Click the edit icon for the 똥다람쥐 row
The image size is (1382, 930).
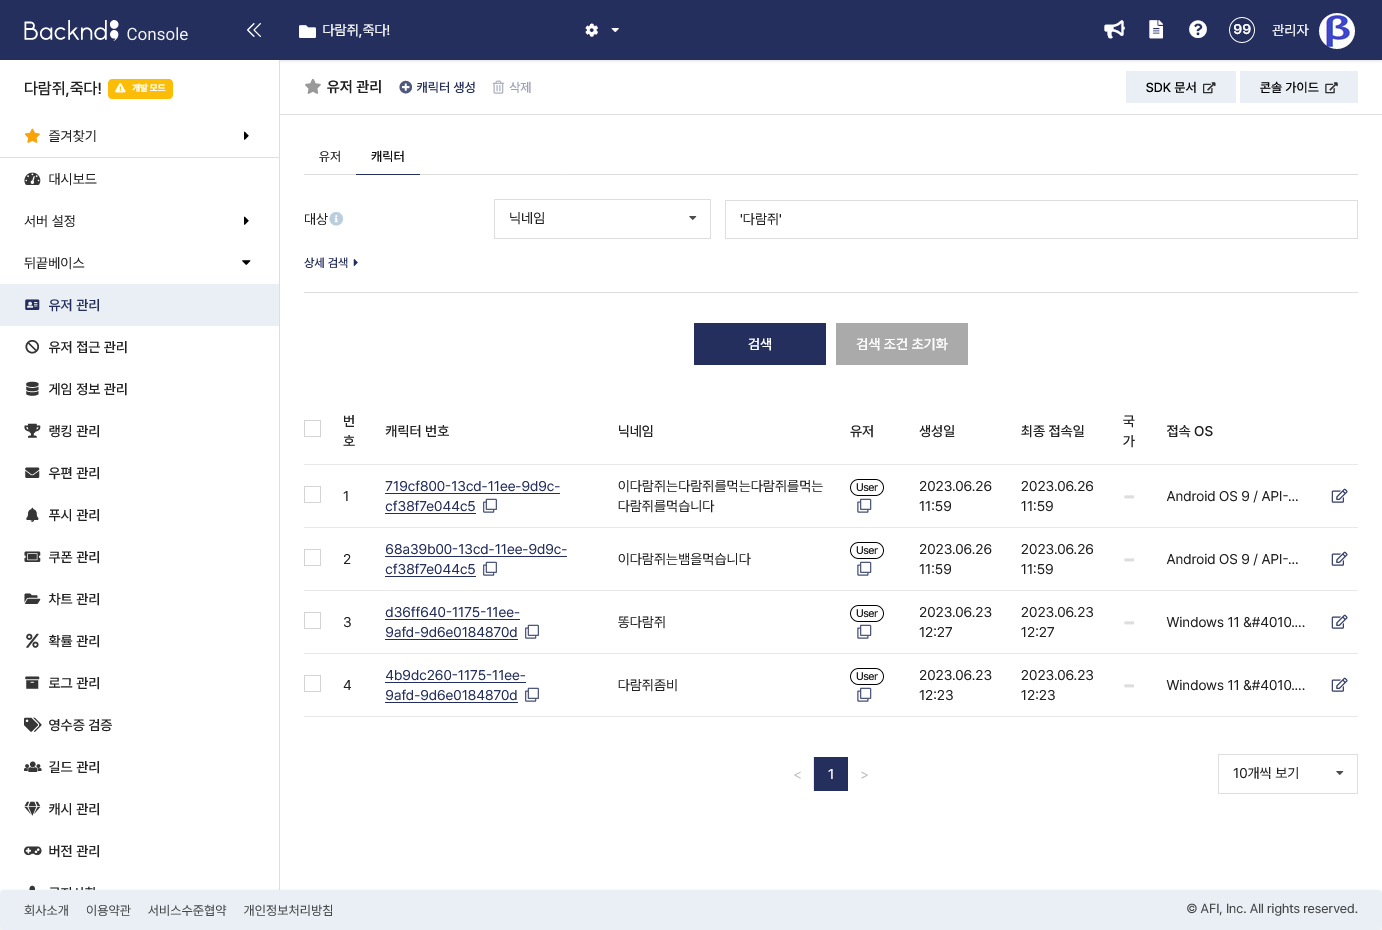click(1339, 622)
